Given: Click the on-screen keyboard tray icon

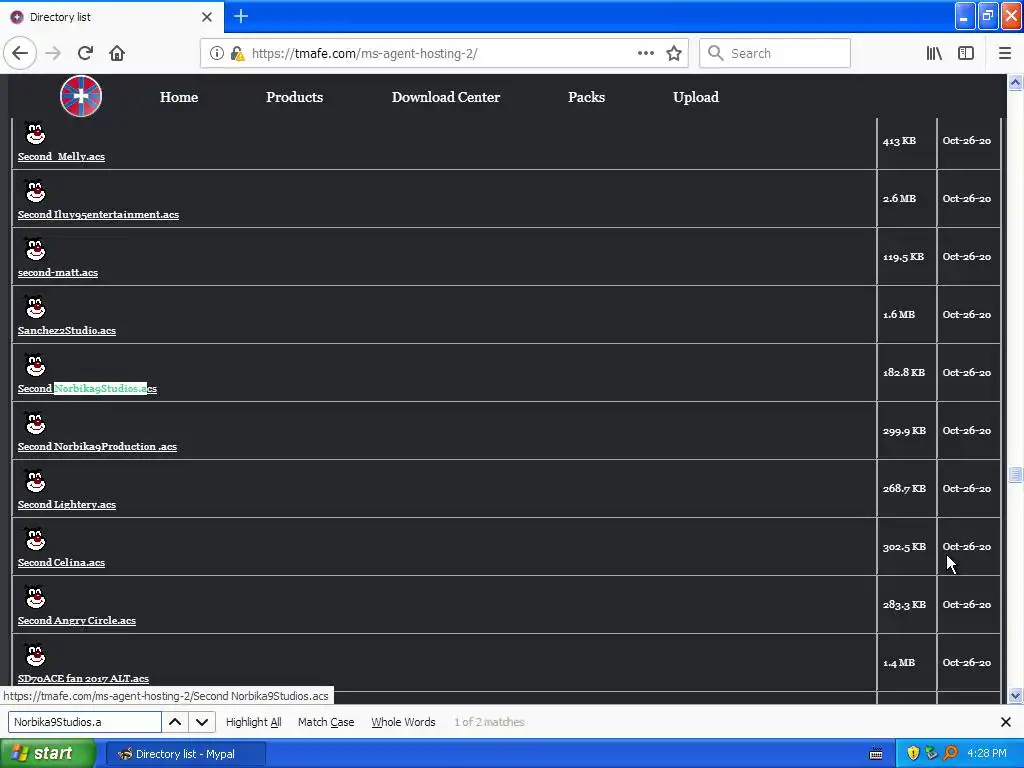Looking at the screenshot, I should pos(876,754).
